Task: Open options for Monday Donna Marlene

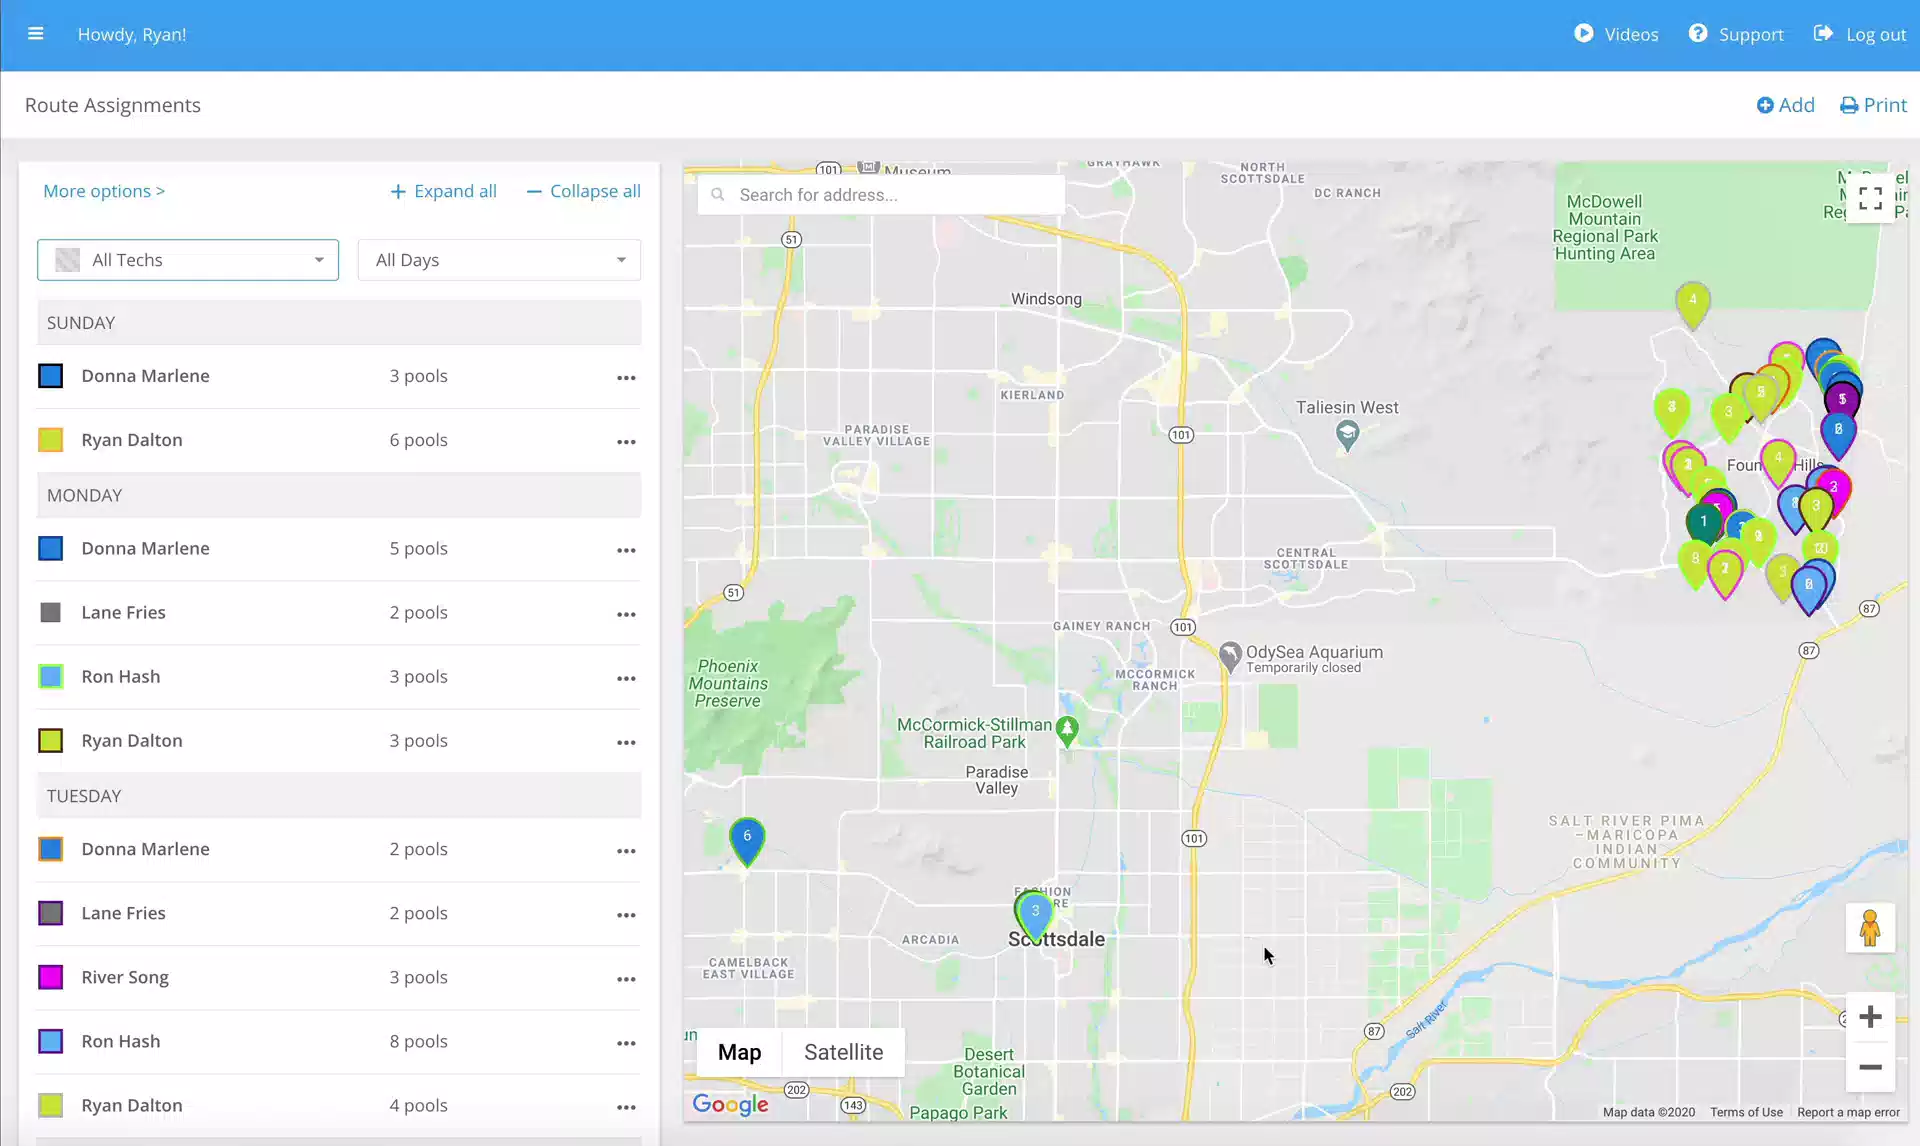Action: point(626,550)
